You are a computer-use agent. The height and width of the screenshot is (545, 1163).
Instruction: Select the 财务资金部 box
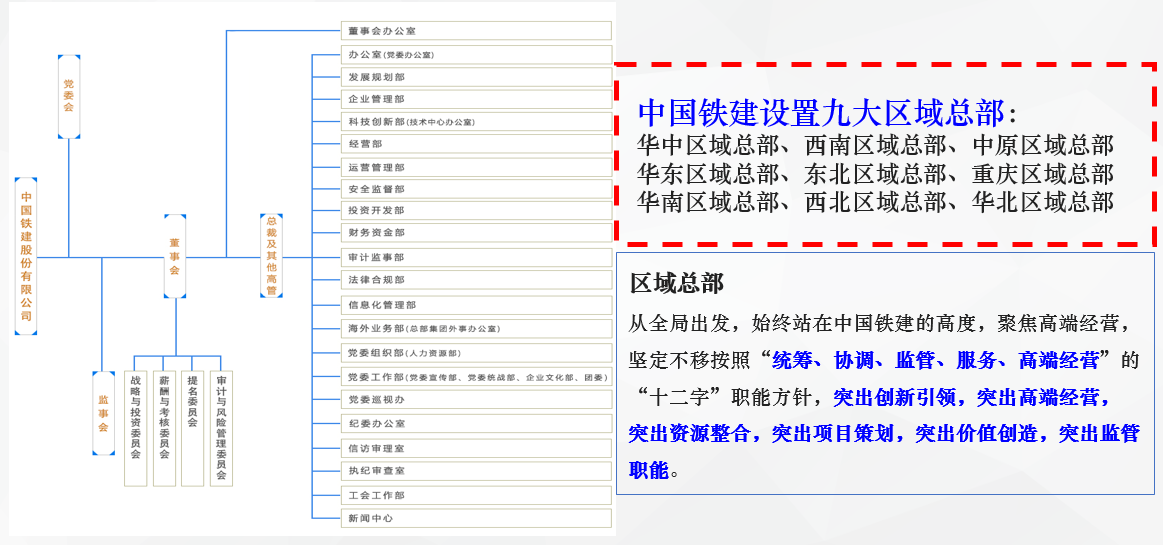pos(476,233)
